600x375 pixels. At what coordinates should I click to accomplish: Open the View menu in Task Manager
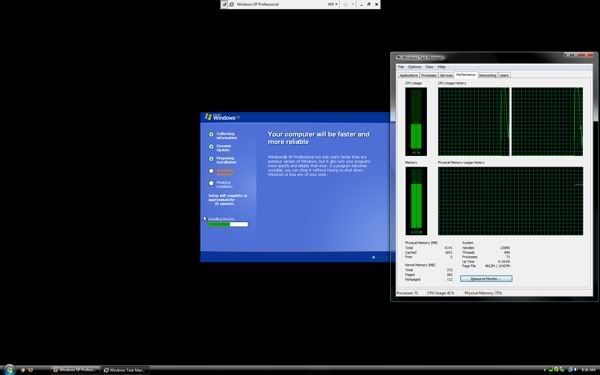click(429, 67)
